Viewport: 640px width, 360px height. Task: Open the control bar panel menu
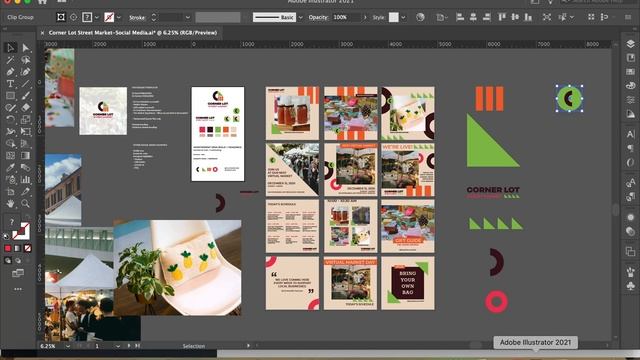point(628,17)
